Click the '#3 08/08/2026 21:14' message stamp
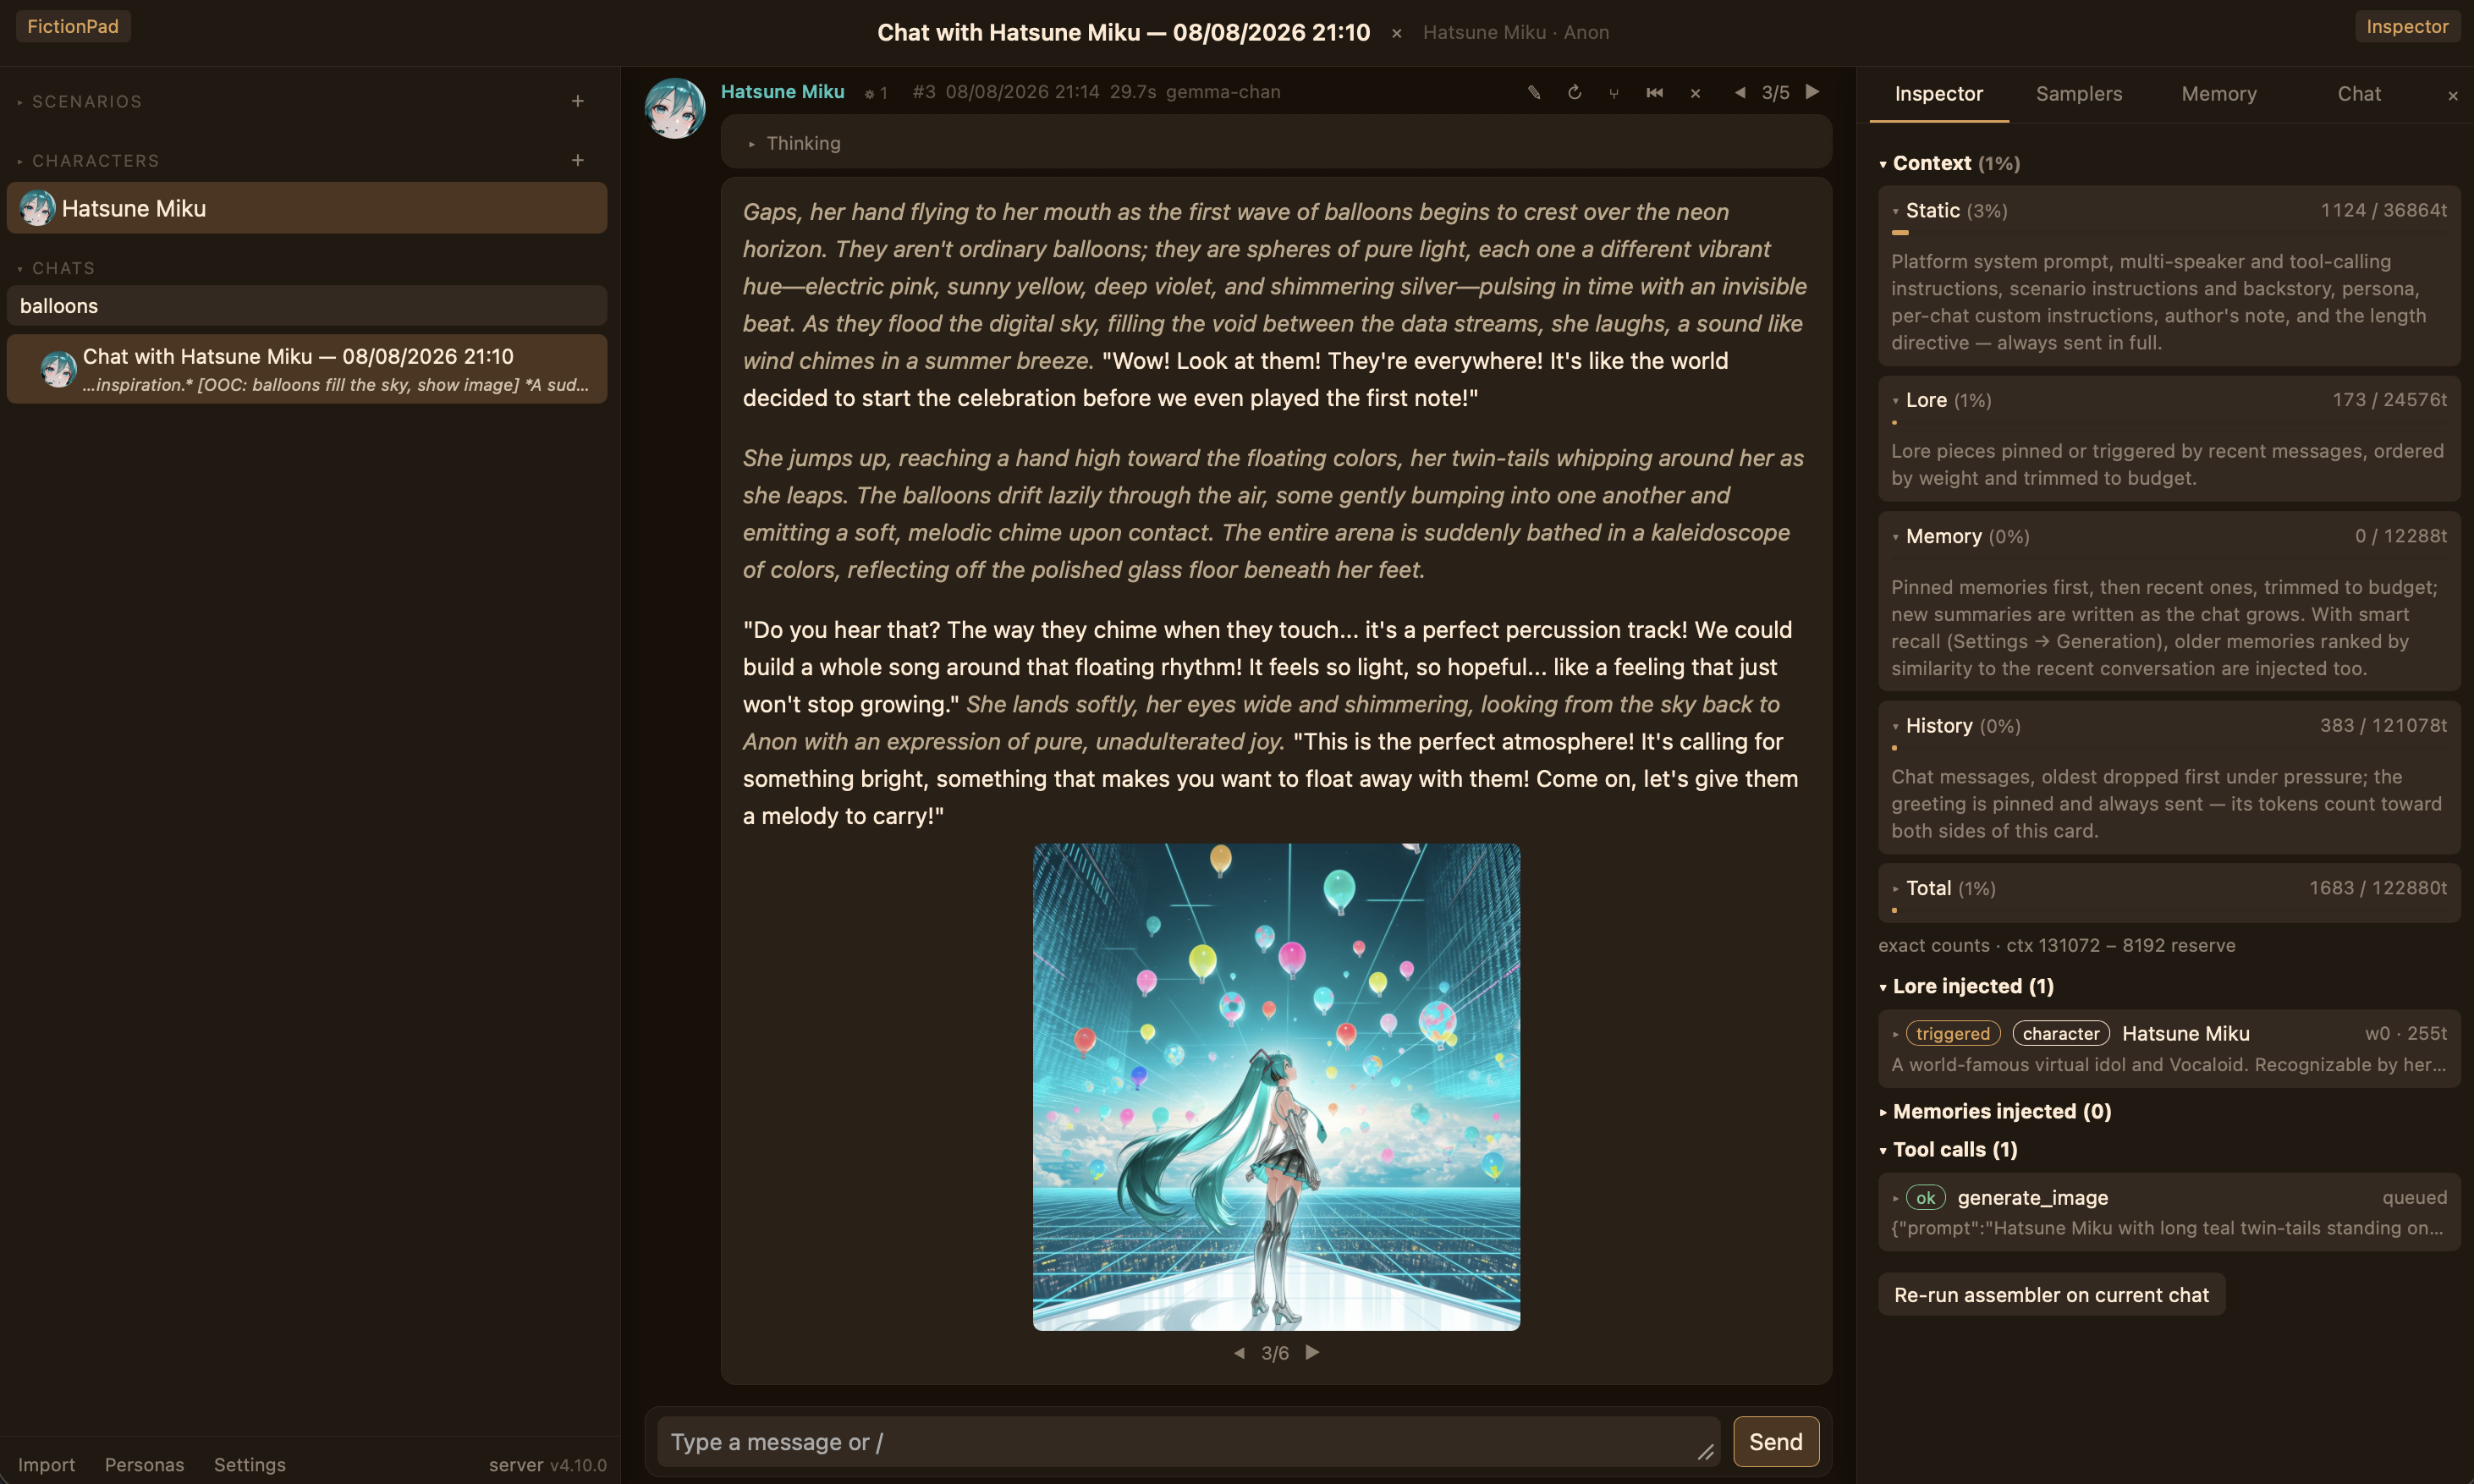 (1006, 92)
